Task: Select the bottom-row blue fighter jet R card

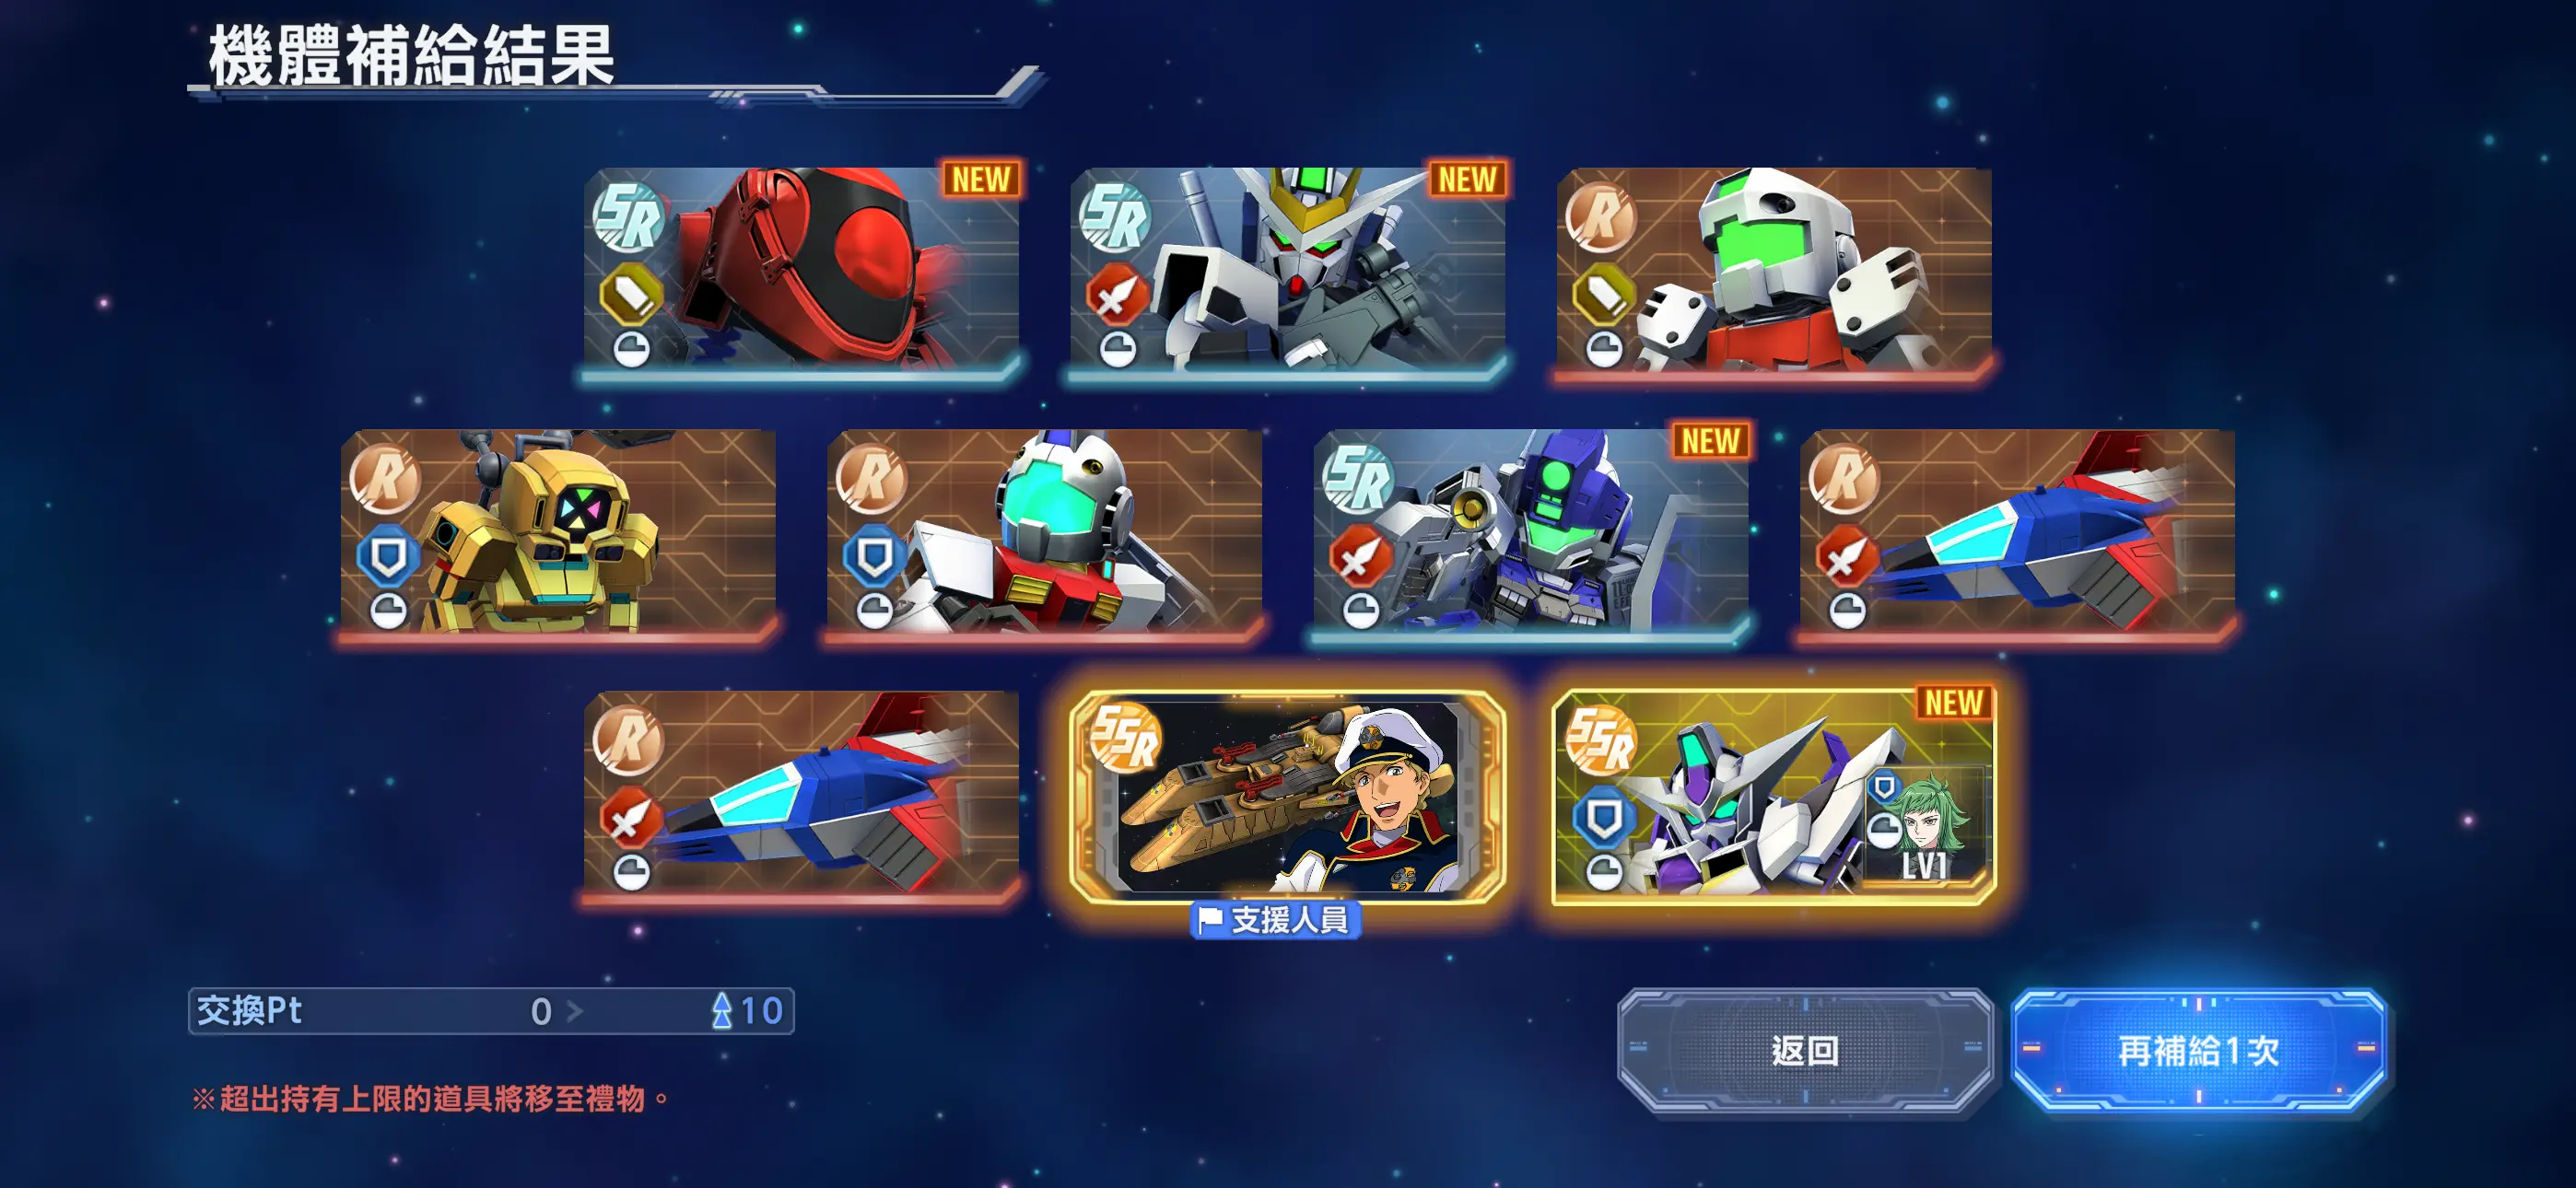Action: pyautogui.click(x=801, y=797)
